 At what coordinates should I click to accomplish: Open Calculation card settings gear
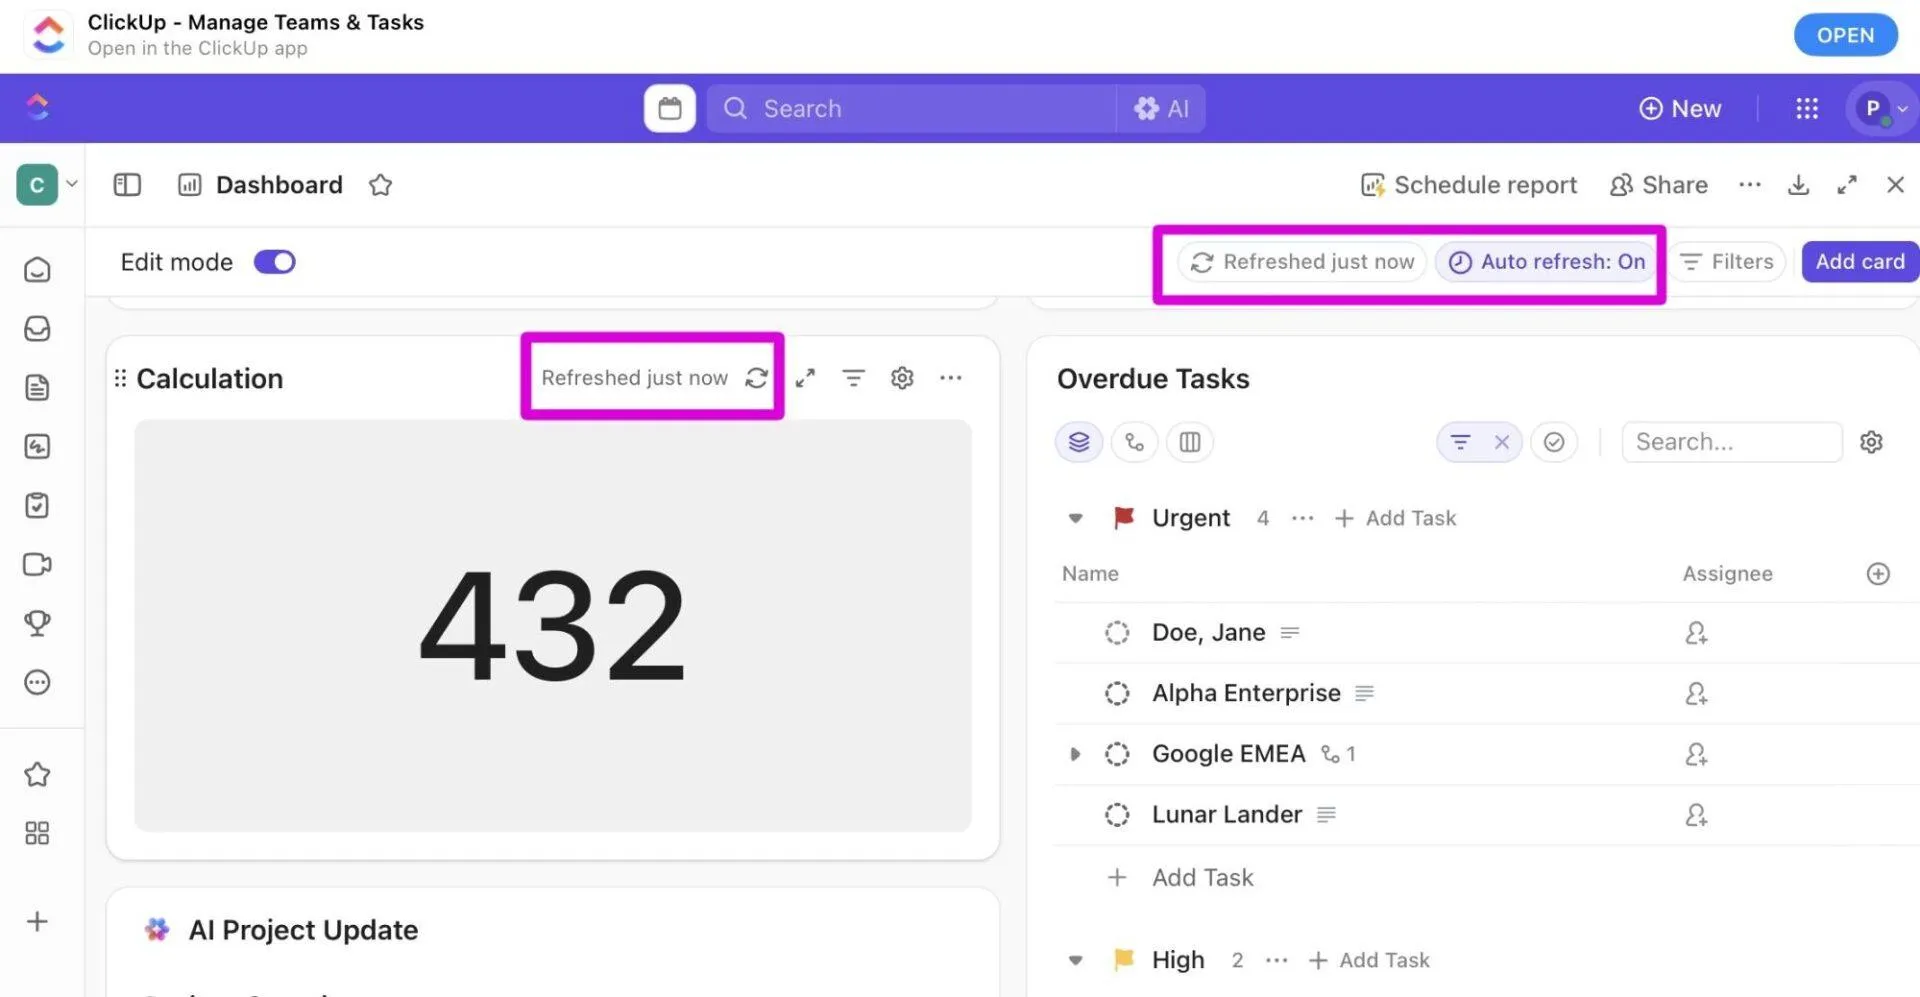(x=902, y=378)
